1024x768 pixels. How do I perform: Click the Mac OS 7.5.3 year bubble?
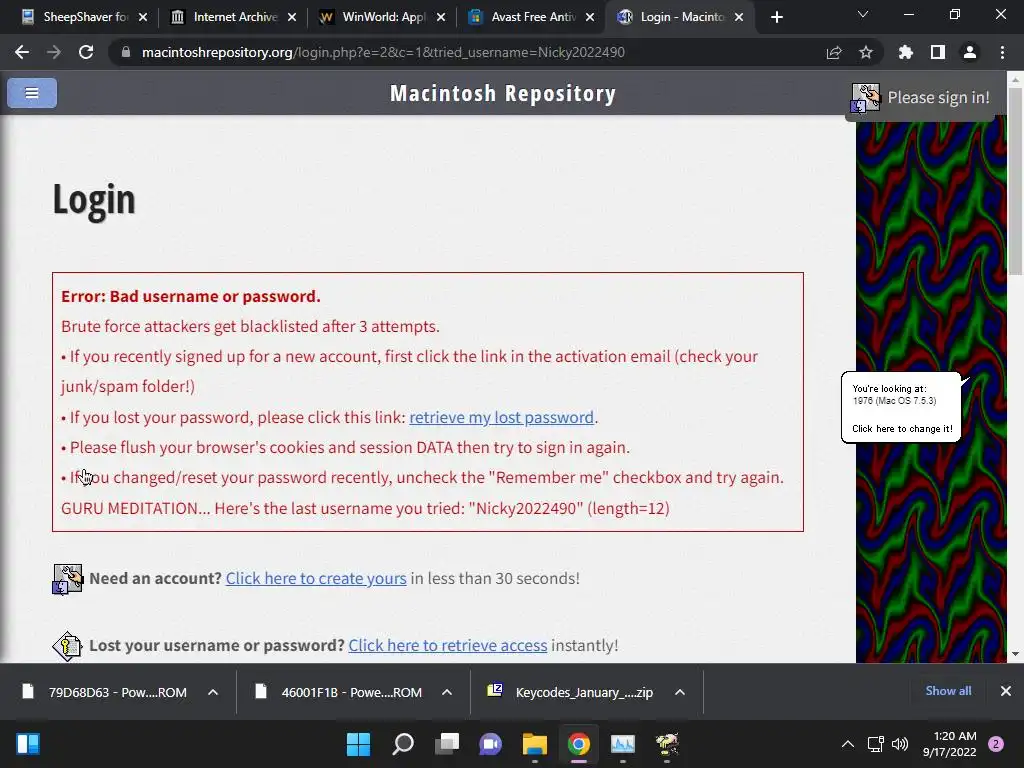(901, 408)
